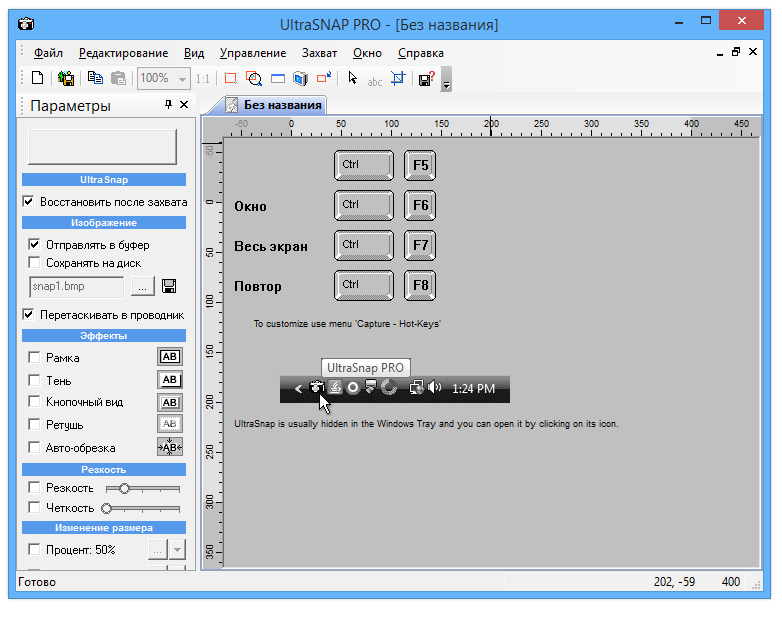Enable Сохранять на диск
The image size is (782, 624).
[x=34, y=262]
